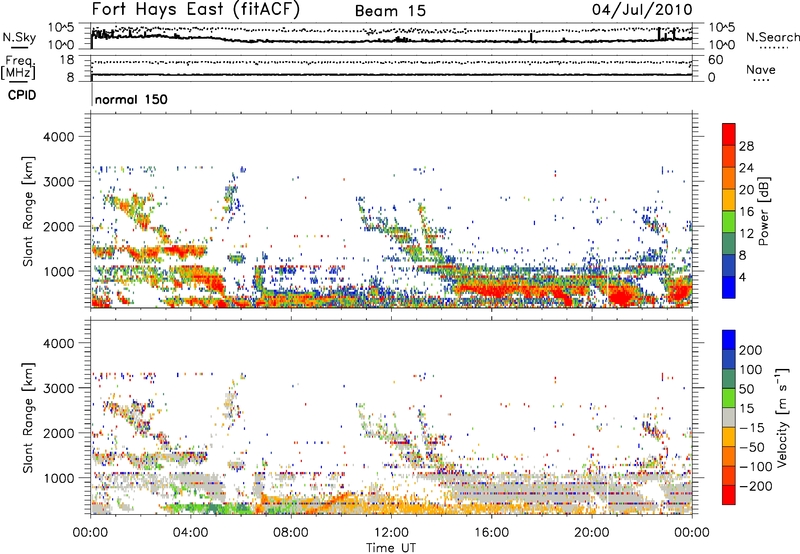Click the 'Time UT' axis label
This screenshot has width=800, height=554.
coord(391,547)
